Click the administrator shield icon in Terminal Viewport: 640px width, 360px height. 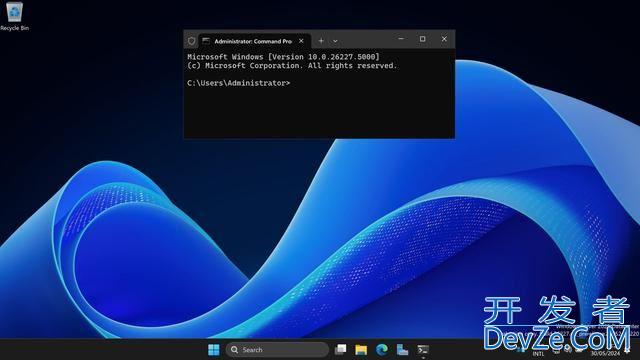191,41
